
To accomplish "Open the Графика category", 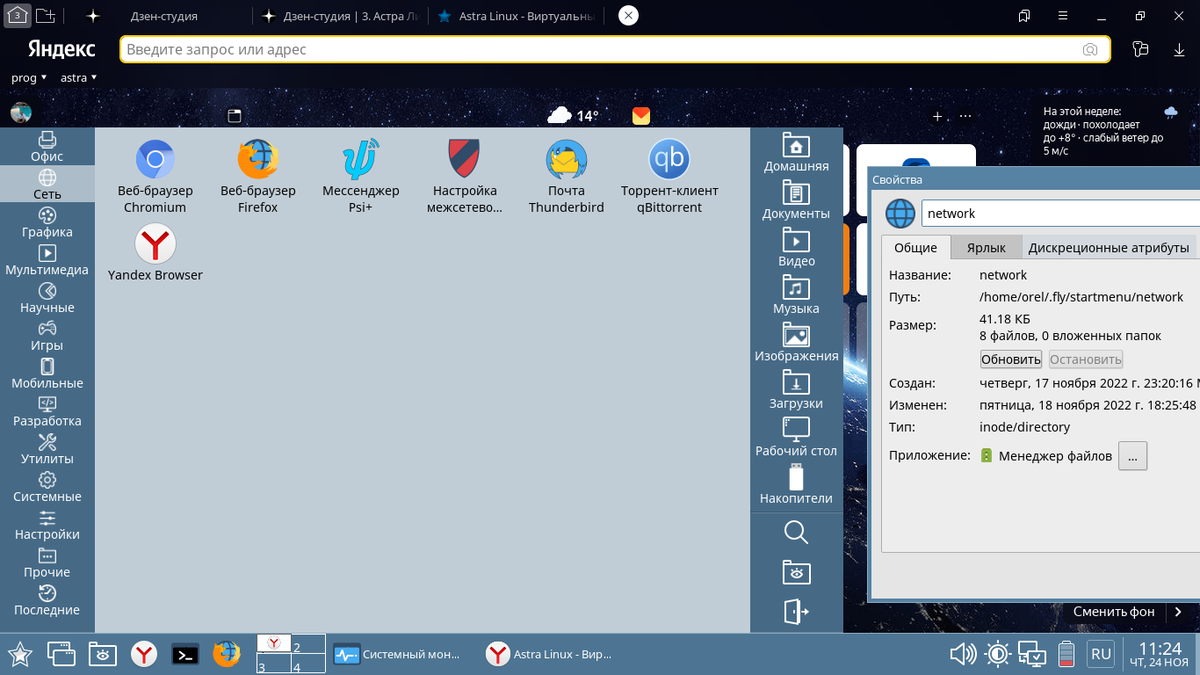I will click(47, 222).
